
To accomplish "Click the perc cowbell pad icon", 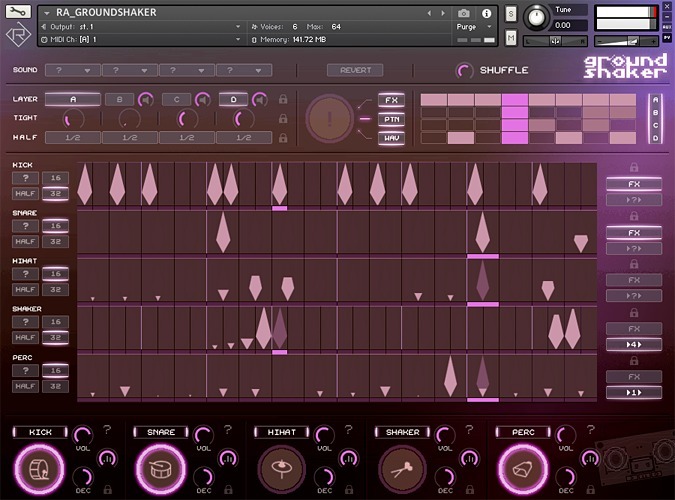I will [520, 467].
